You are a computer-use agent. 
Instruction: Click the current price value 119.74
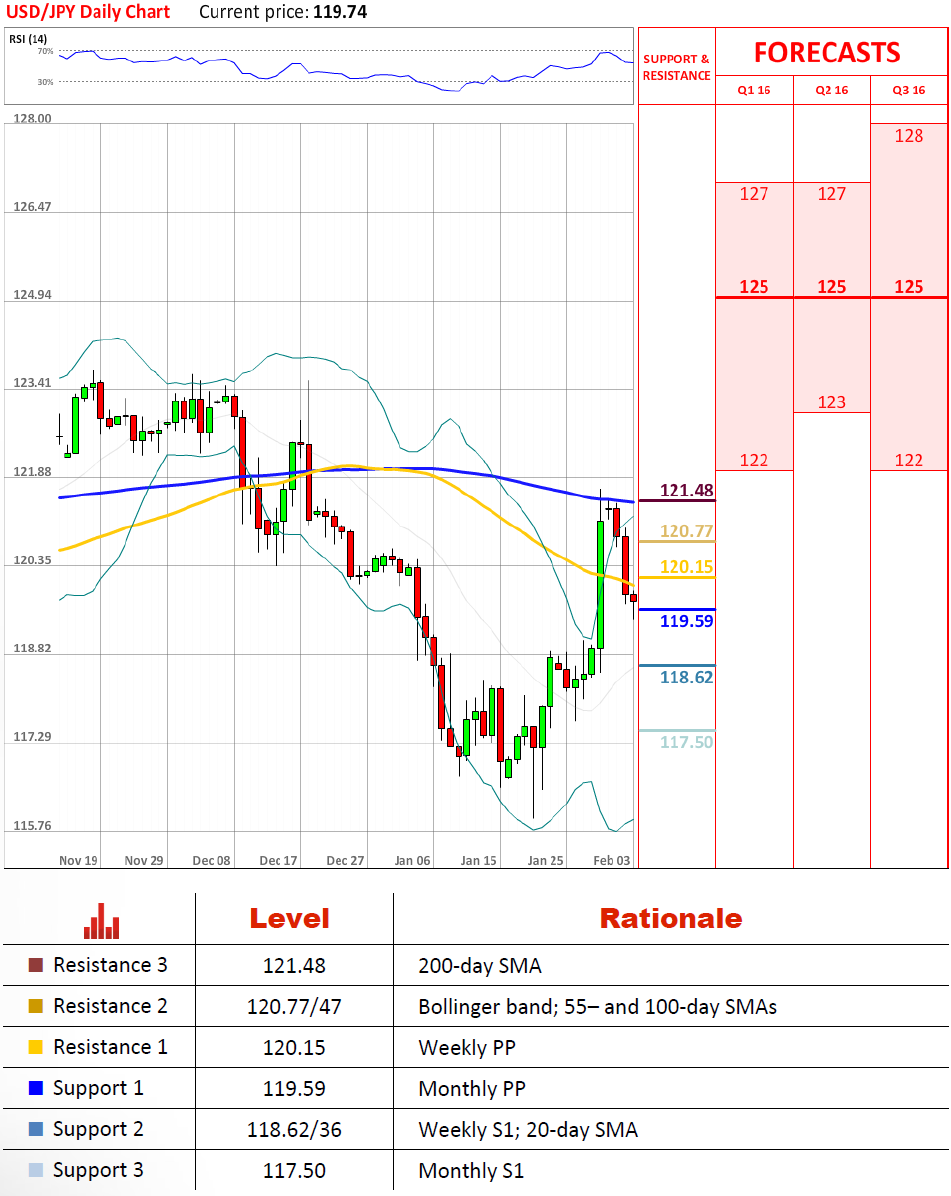pyautogui.click(x=340, y=12)
